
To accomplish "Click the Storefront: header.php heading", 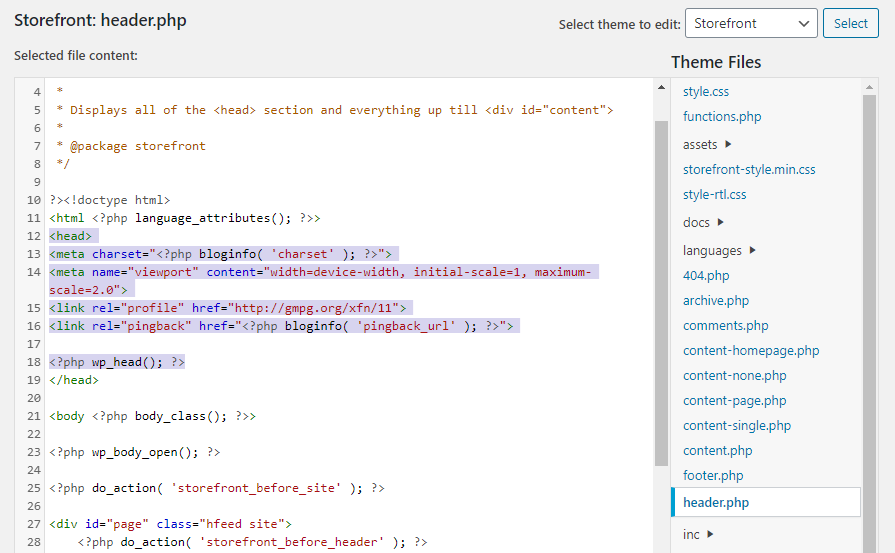I will (100, 21).
